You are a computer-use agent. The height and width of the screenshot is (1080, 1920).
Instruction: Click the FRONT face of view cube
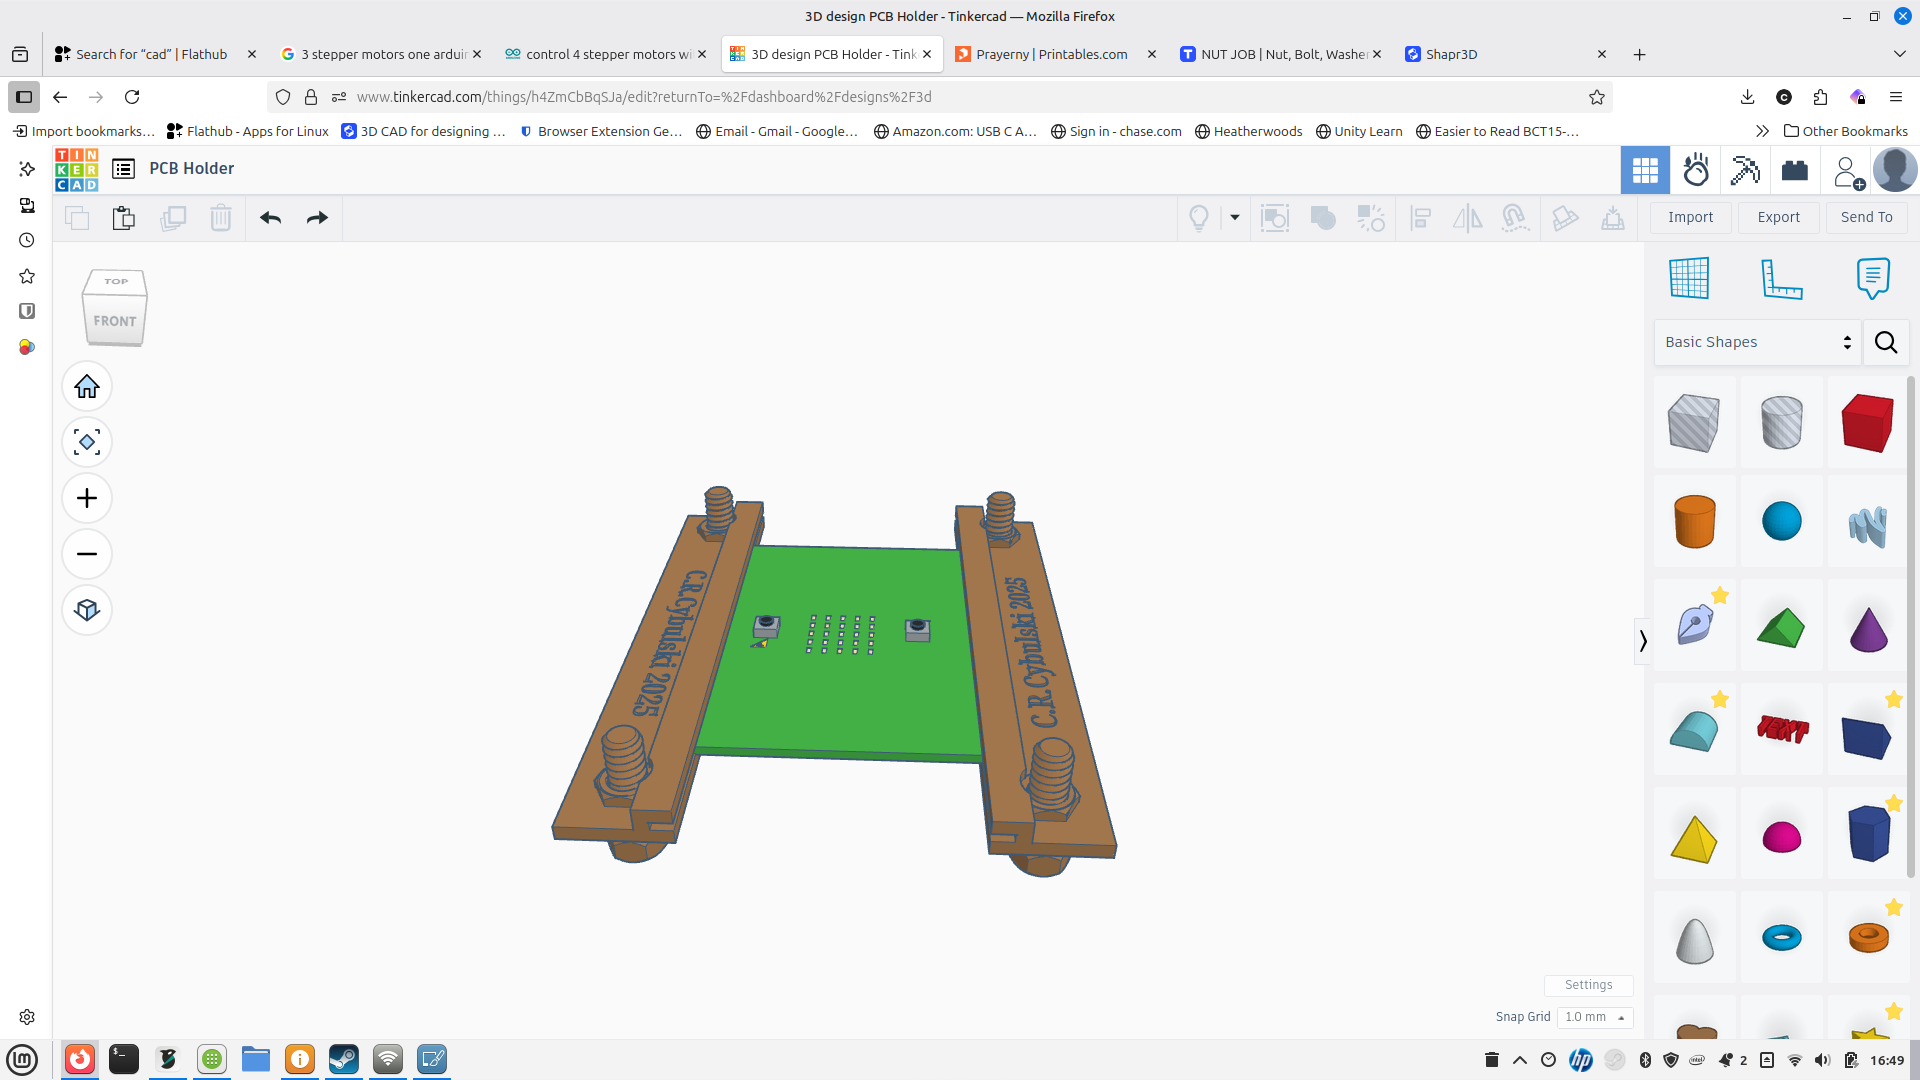click(x=115, y=321)
